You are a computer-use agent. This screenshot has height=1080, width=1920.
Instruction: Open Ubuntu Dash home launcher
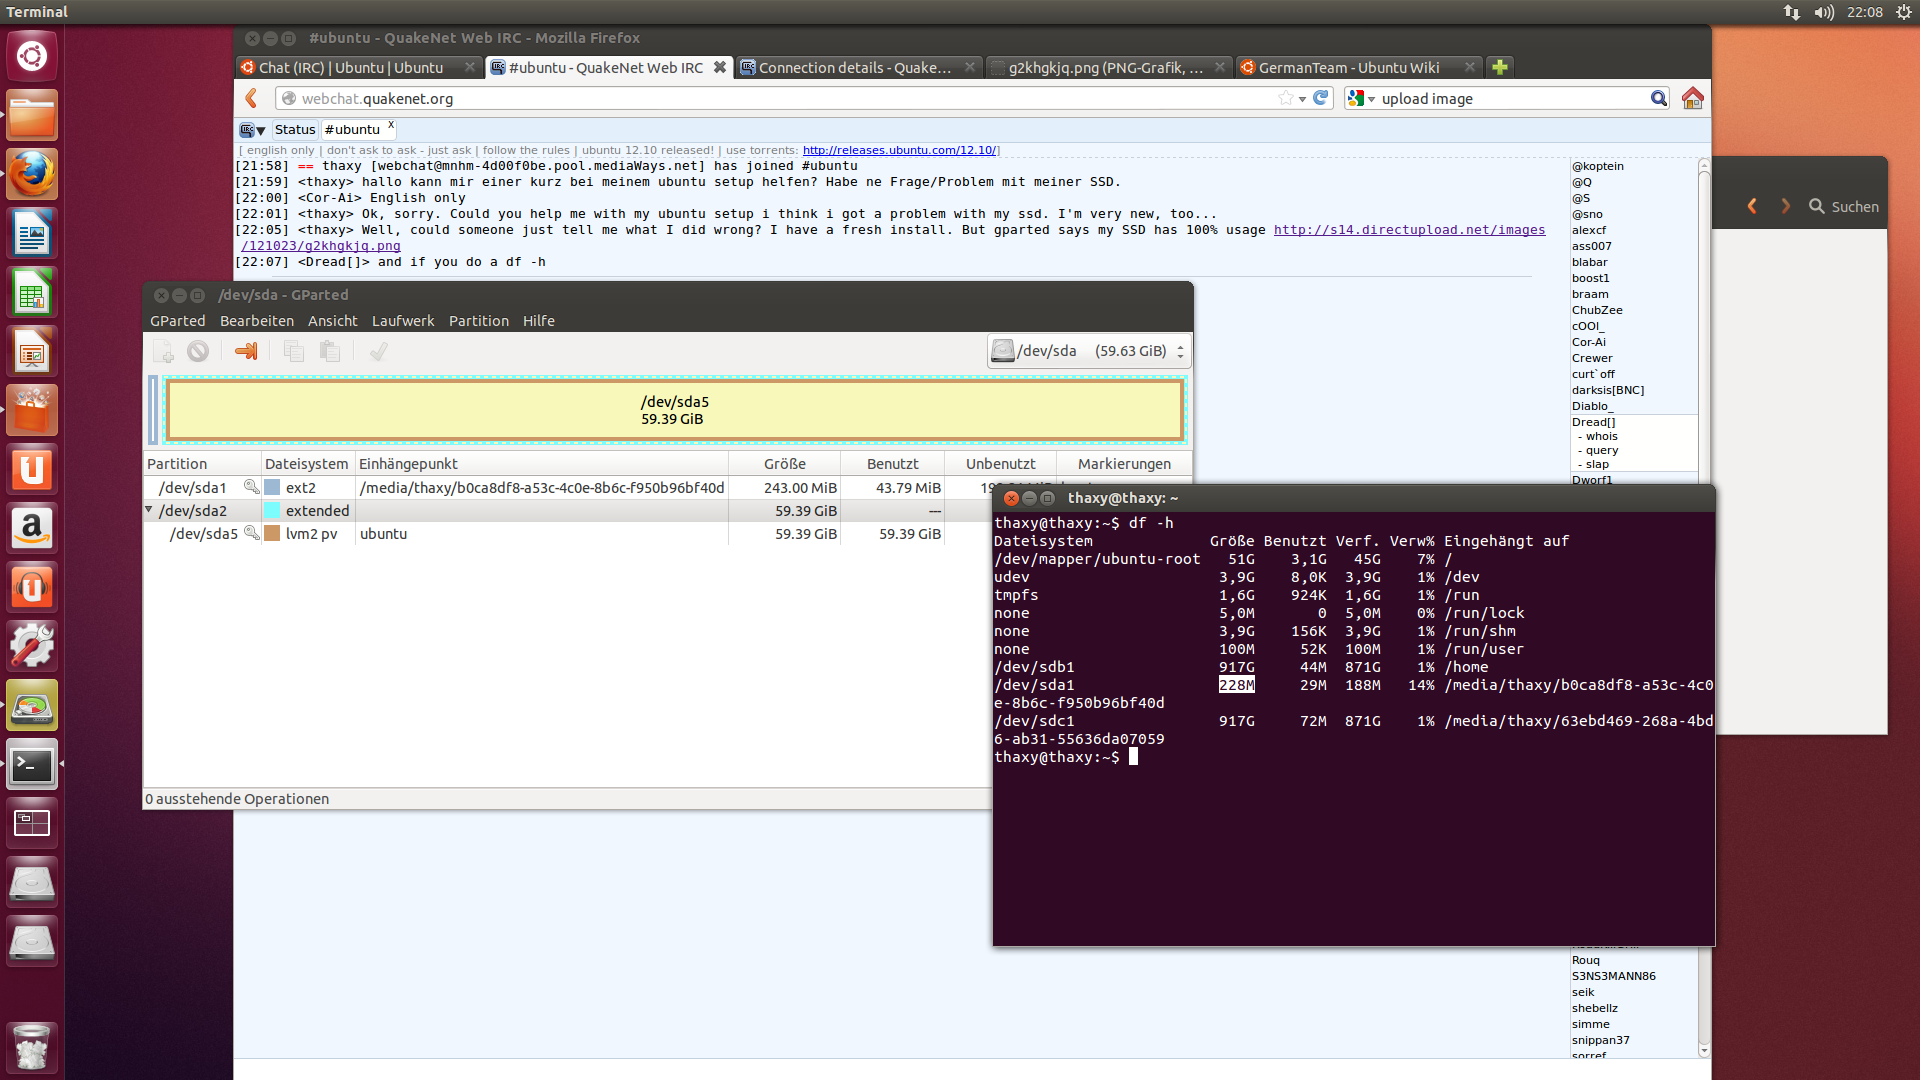32,56
